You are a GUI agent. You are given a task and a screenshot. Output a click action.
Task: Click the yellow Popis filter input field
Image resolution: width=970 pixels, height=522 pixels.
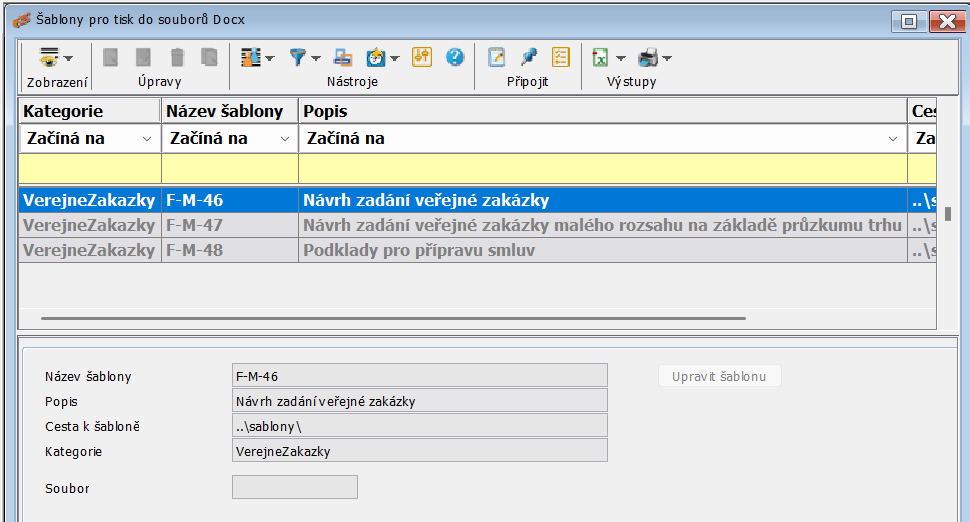tap(600, 168)
